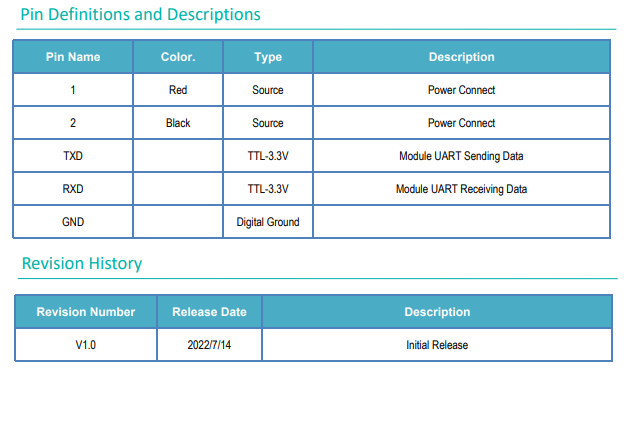
Task: Select the '2022/7/14' release date cell
Action: pos(209,345)
